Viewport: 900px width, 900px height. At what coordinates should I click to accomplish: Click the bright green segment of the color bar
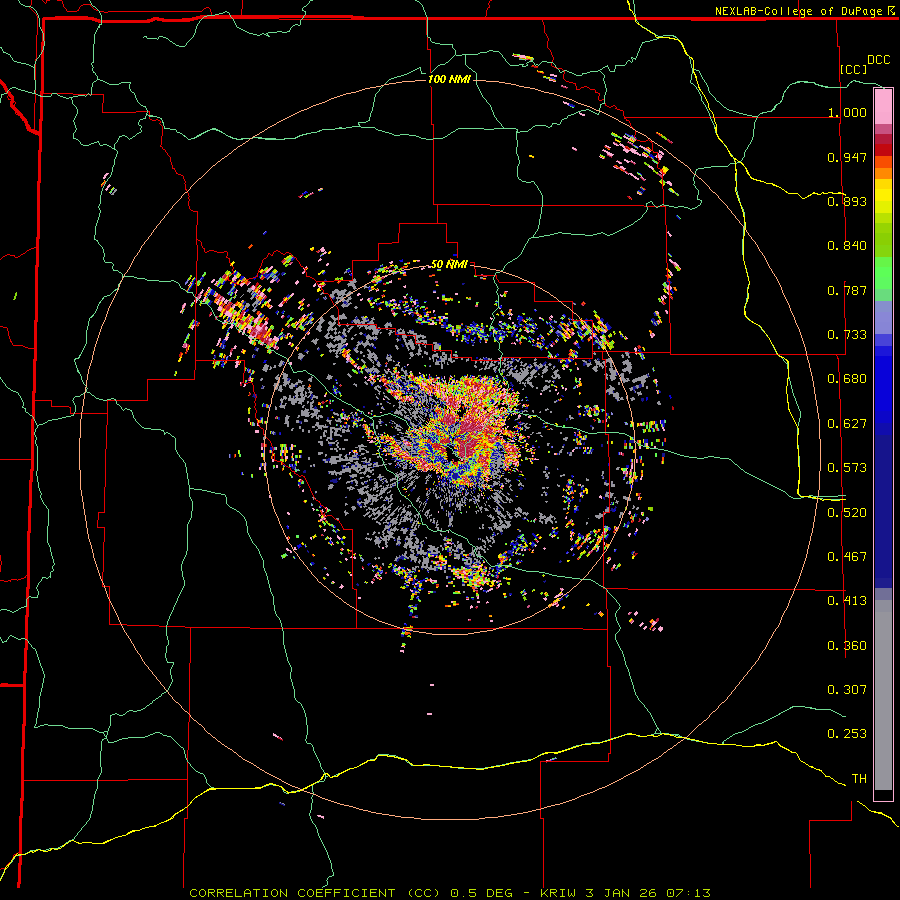point(883,273)
